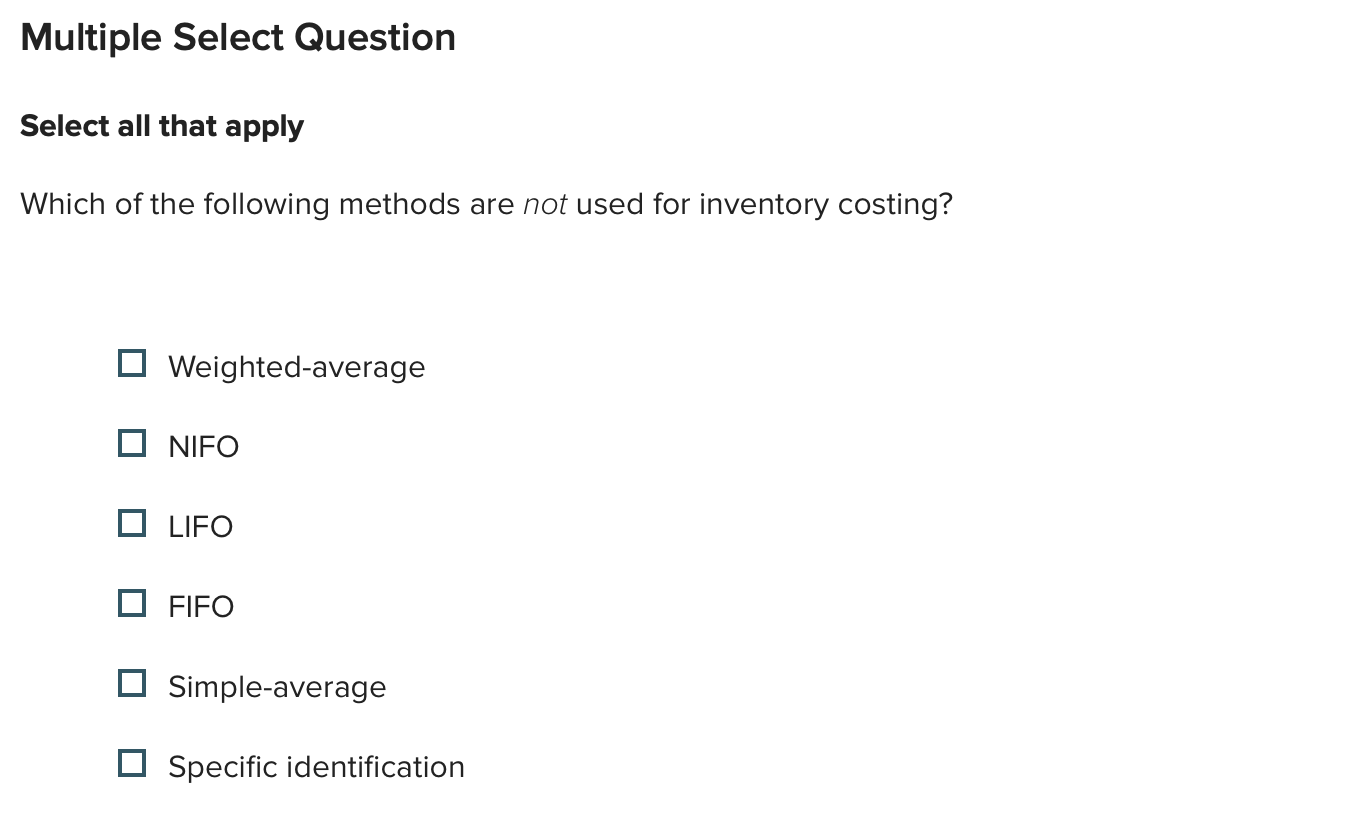Click the Multiple Select Question heading
Image resolution: width=1352 pixels, height=840 pixels.
click(238, 37)
